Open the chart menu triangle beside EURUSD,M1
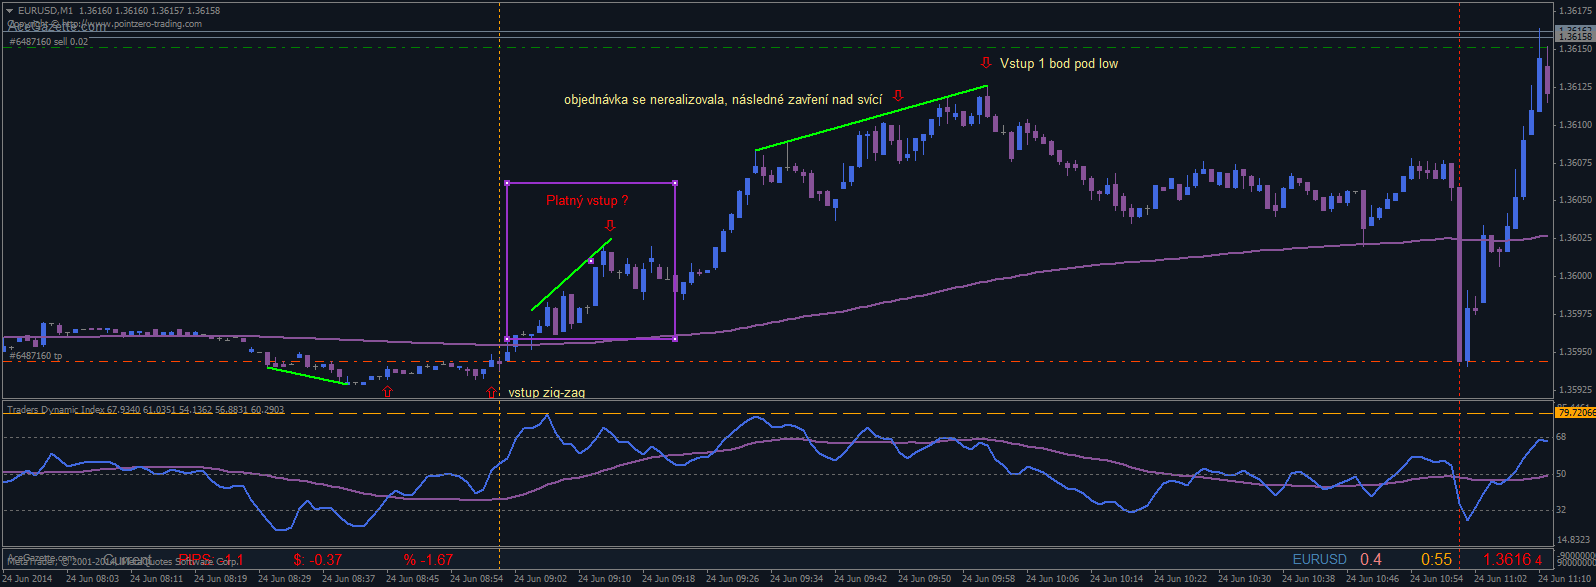The height and width of the screenshot is (587, 1596). tap(9, 10)
